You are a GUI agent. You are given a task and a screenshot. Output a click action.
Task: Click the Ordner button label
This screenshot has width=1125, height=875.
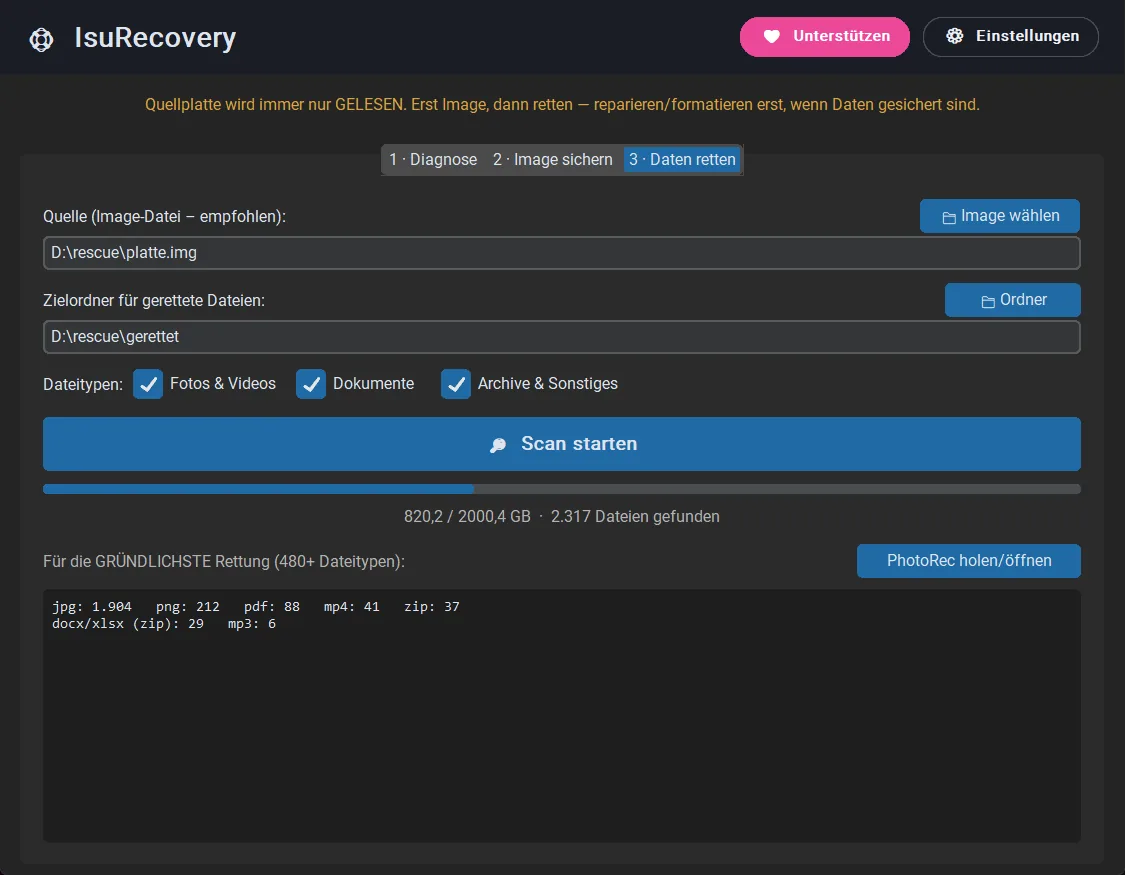(x=1023, y=300)
